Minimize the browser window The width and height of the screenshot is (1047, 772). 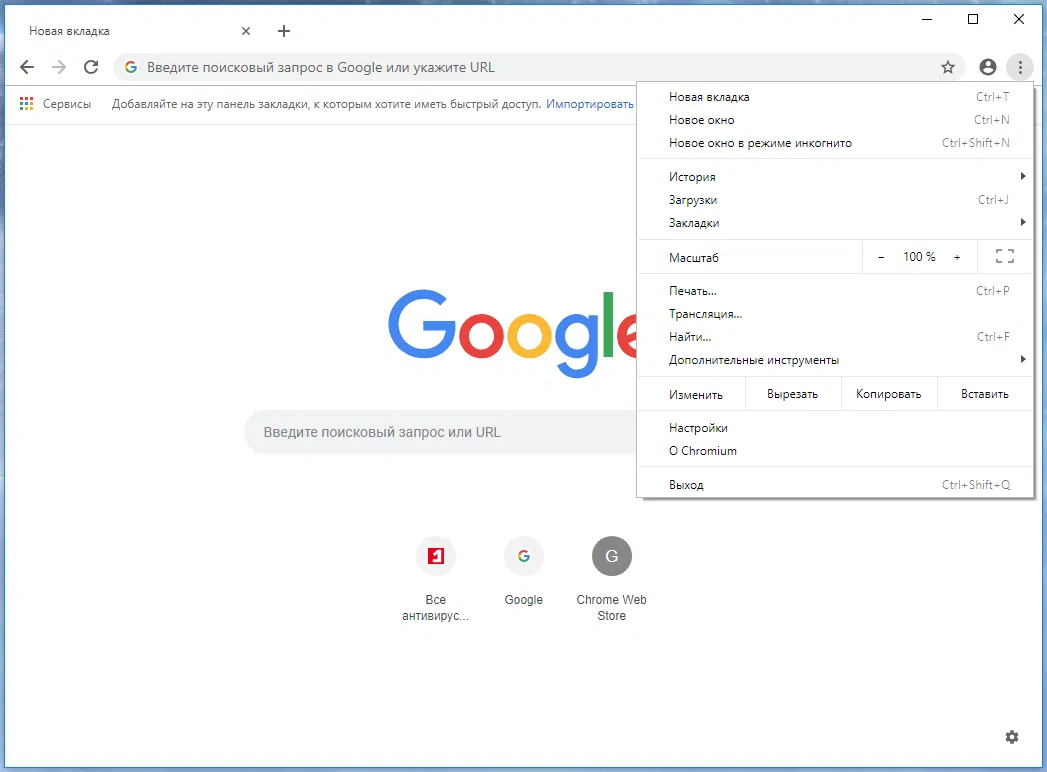click(x=927, y=19)
